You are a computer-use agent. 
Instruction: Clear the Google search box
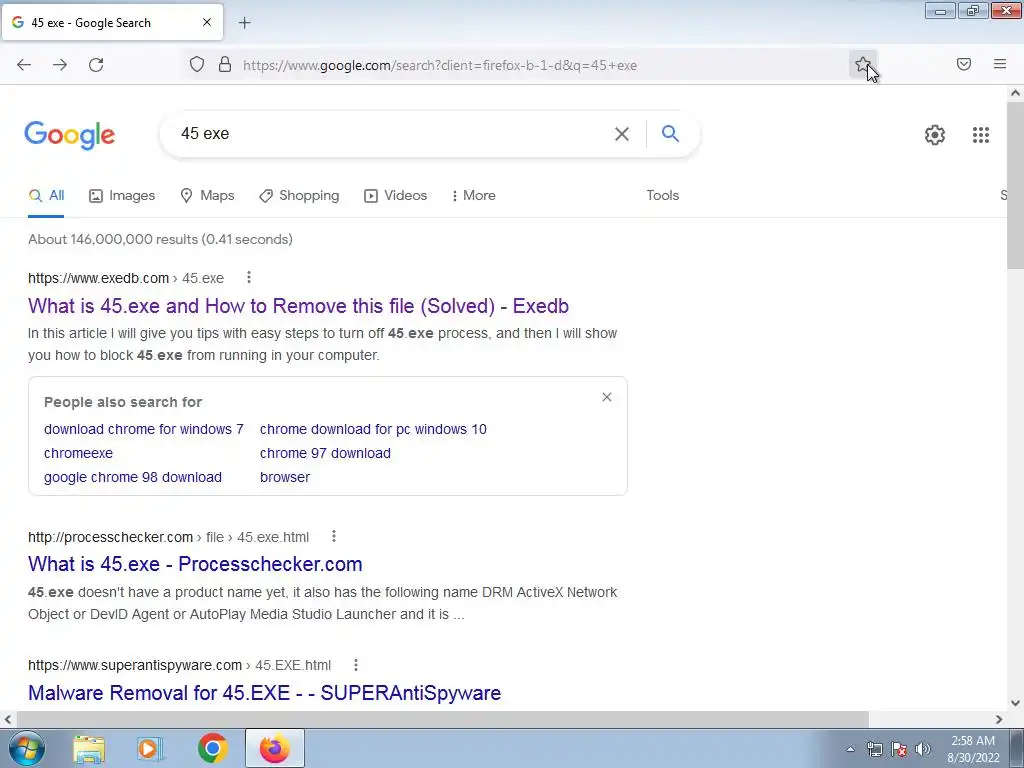[x=622, y=134]
